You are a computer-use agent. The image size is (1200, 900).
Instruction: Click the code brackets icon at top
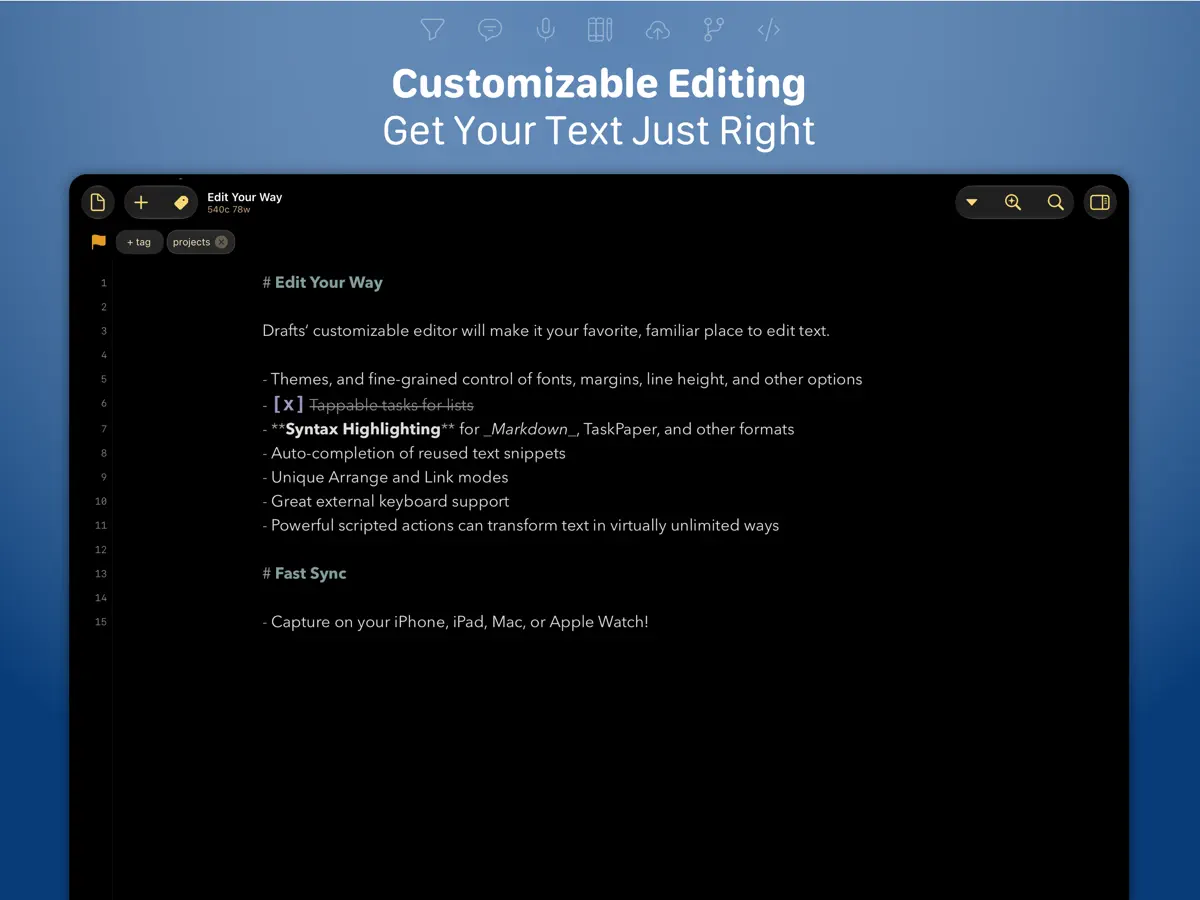click(x=768, y=30)
